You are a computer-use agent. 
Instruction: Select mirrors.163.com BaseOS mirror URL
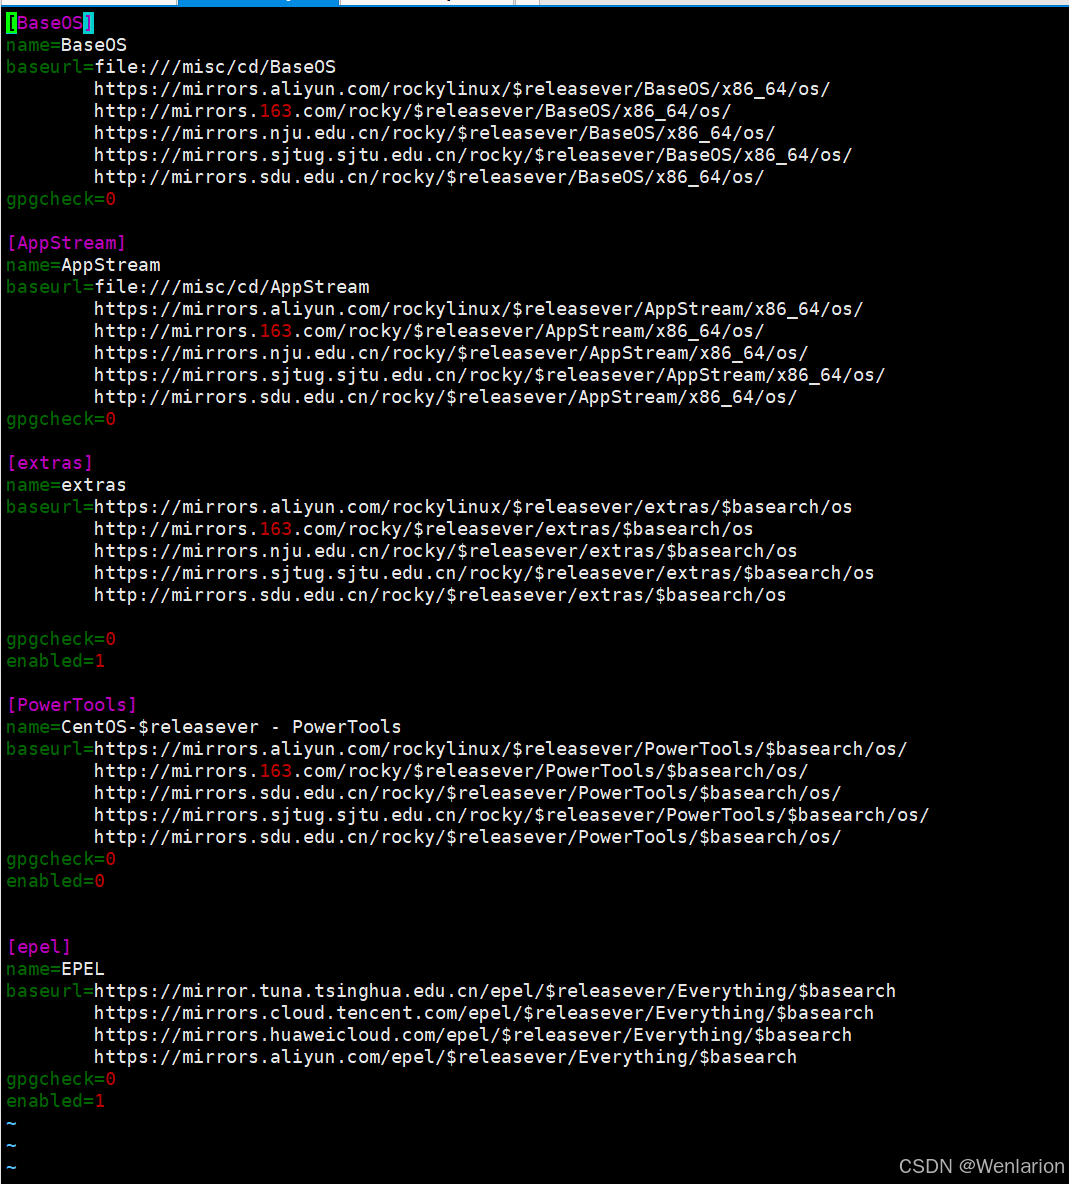413,111
